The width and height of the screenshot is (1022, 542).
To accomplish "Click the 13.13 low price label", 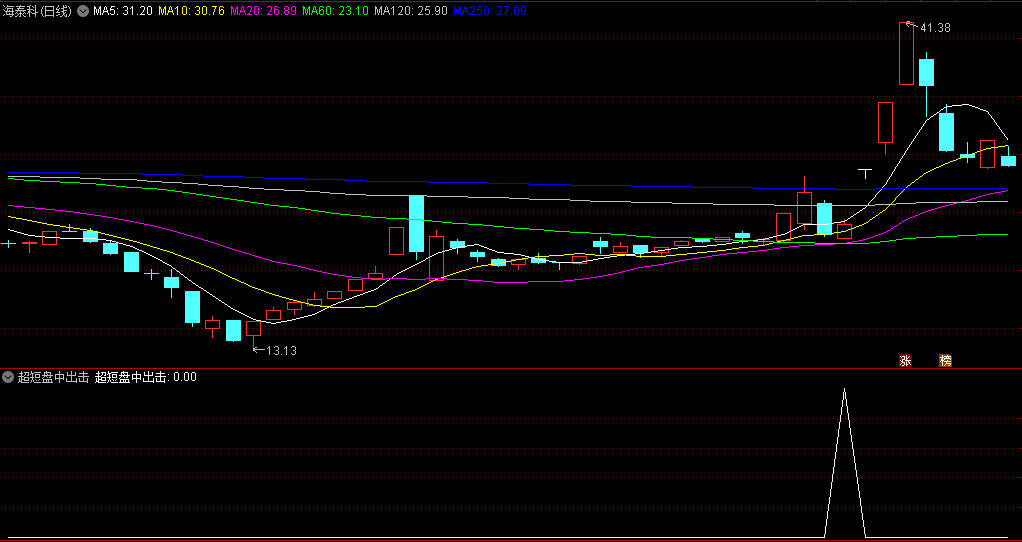I will pyautogui.click(x=282, y=350).
